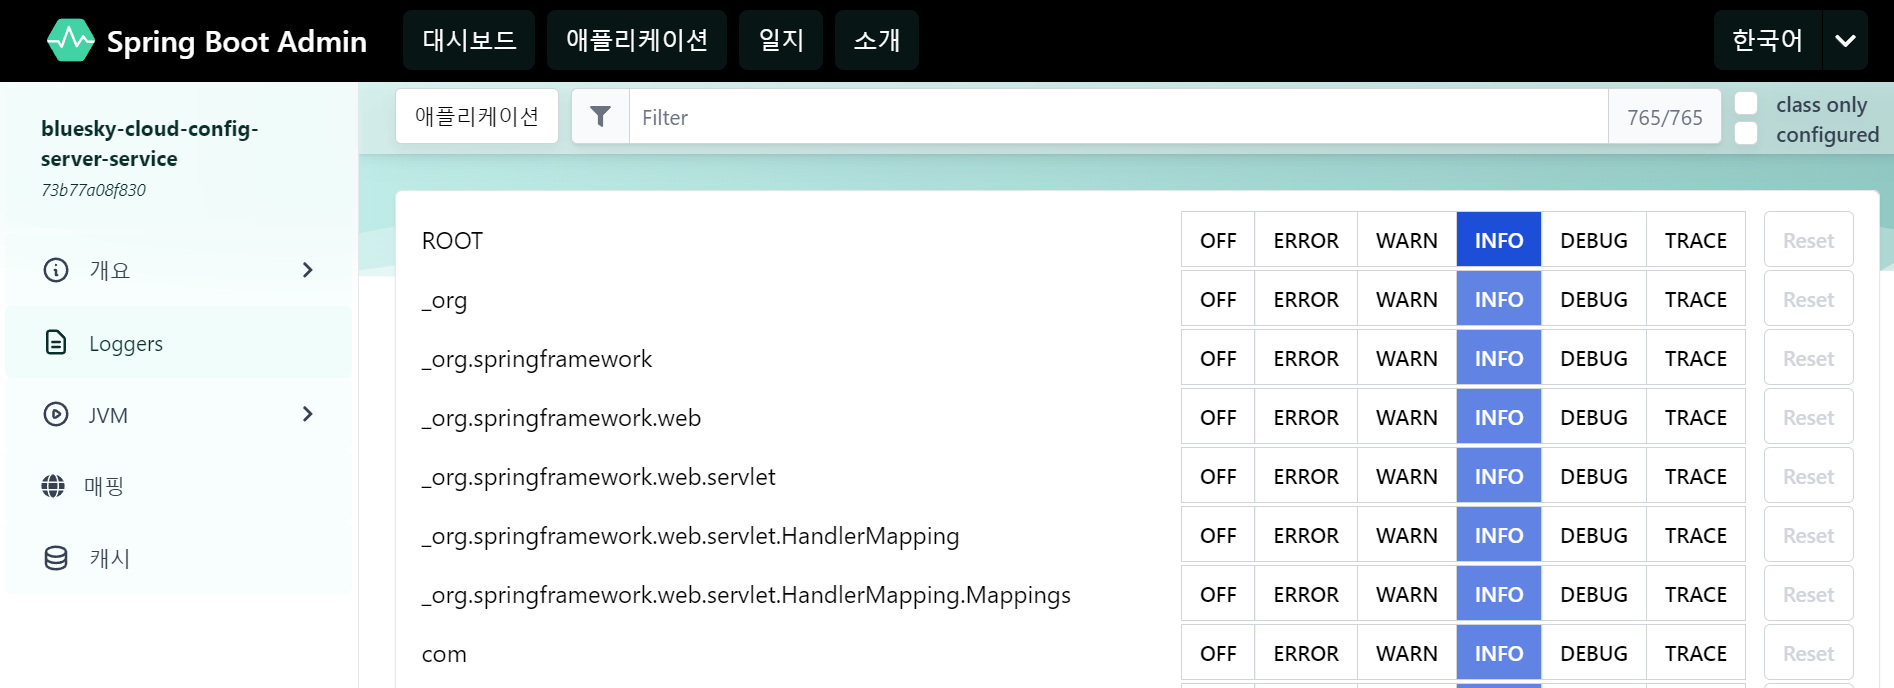This screenshot has height=688, width=1894.
Task: Reset the _org.springframework.web.servlet logger
Action: coord(1808,476)
